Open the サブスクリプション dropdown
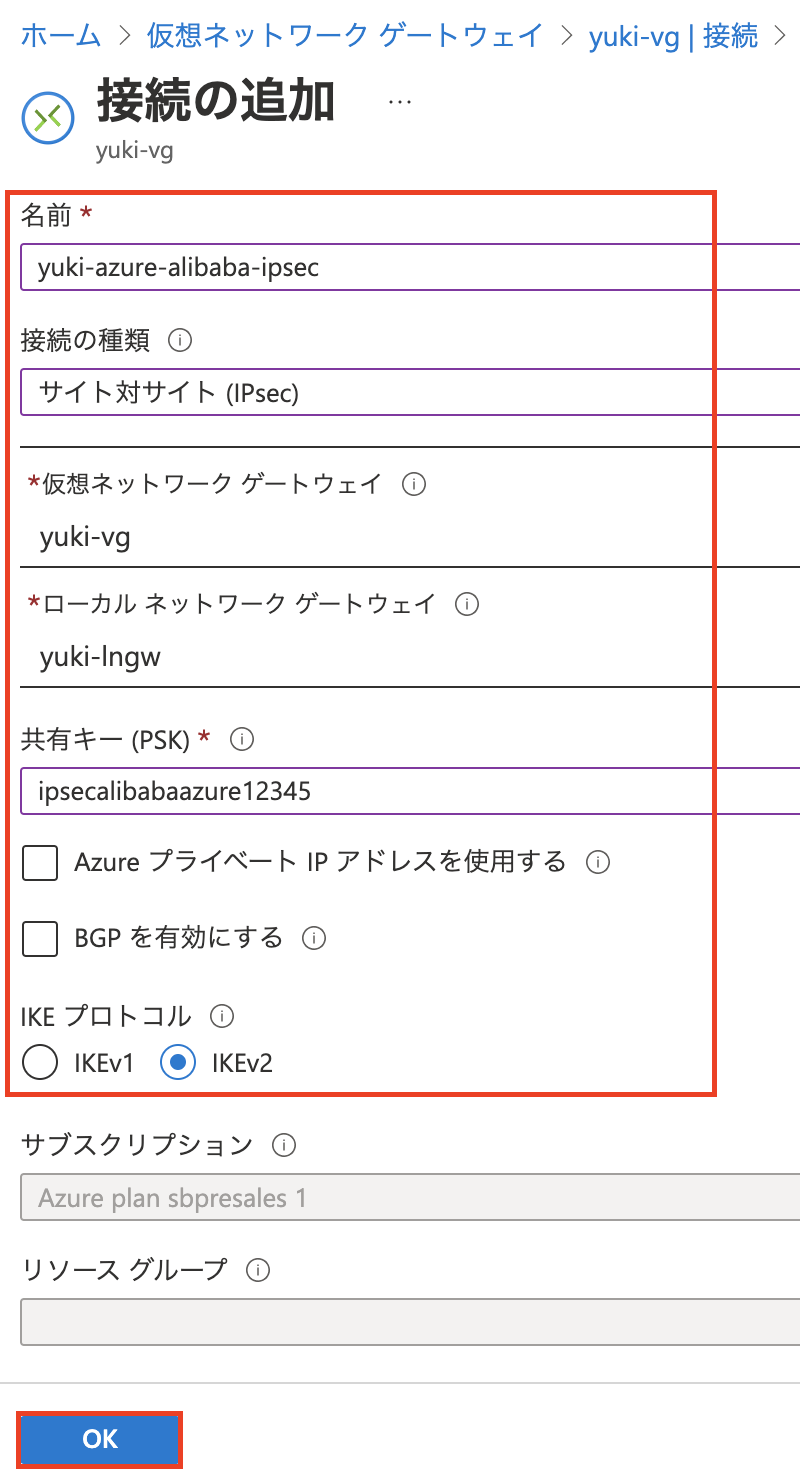Image resolution: width=800 pixels, height=1478 pixels. coord(410,1198)
